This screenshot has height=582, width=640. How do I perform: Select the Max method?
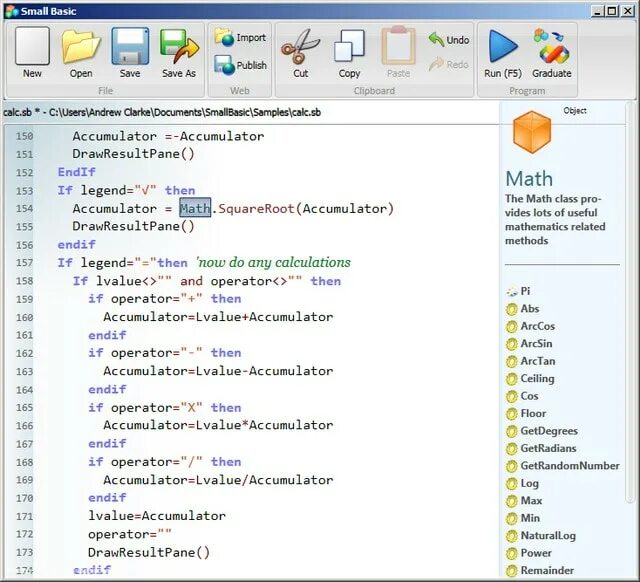524,501
